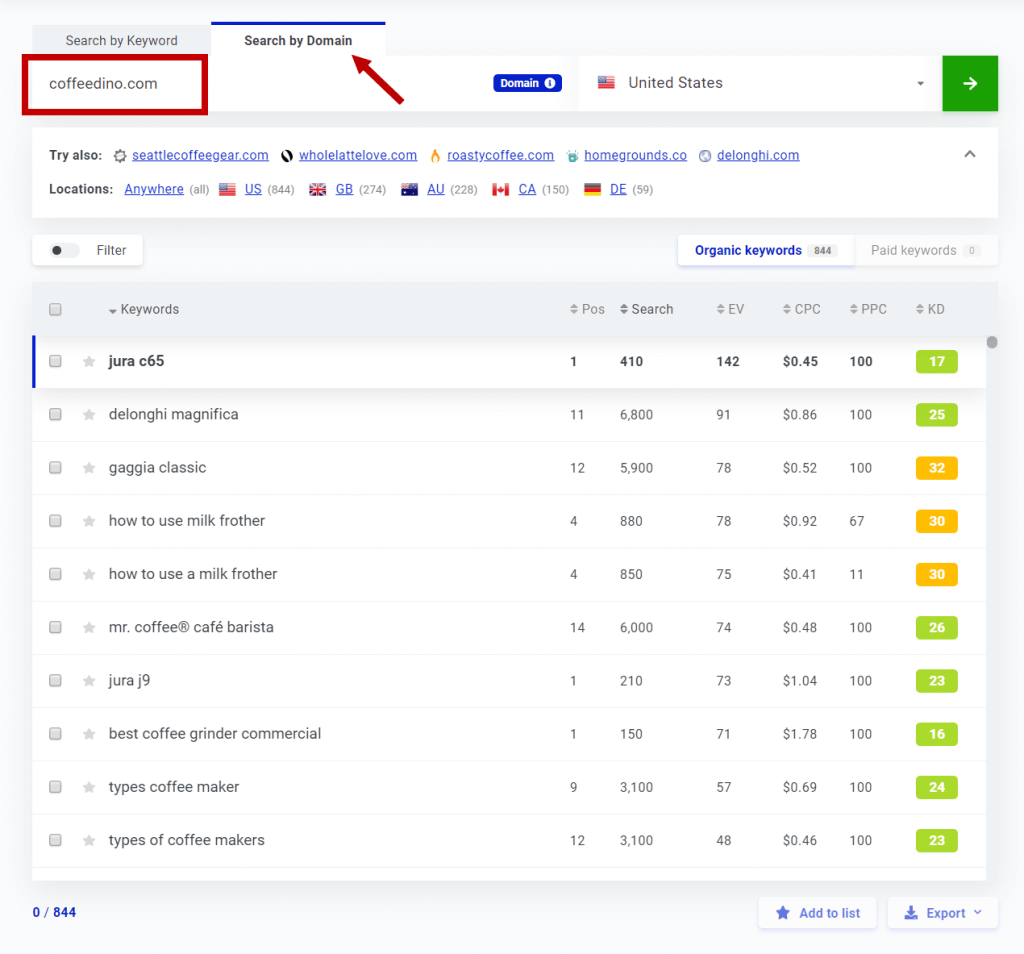Click the Add to list button

[x=817, y=912]
